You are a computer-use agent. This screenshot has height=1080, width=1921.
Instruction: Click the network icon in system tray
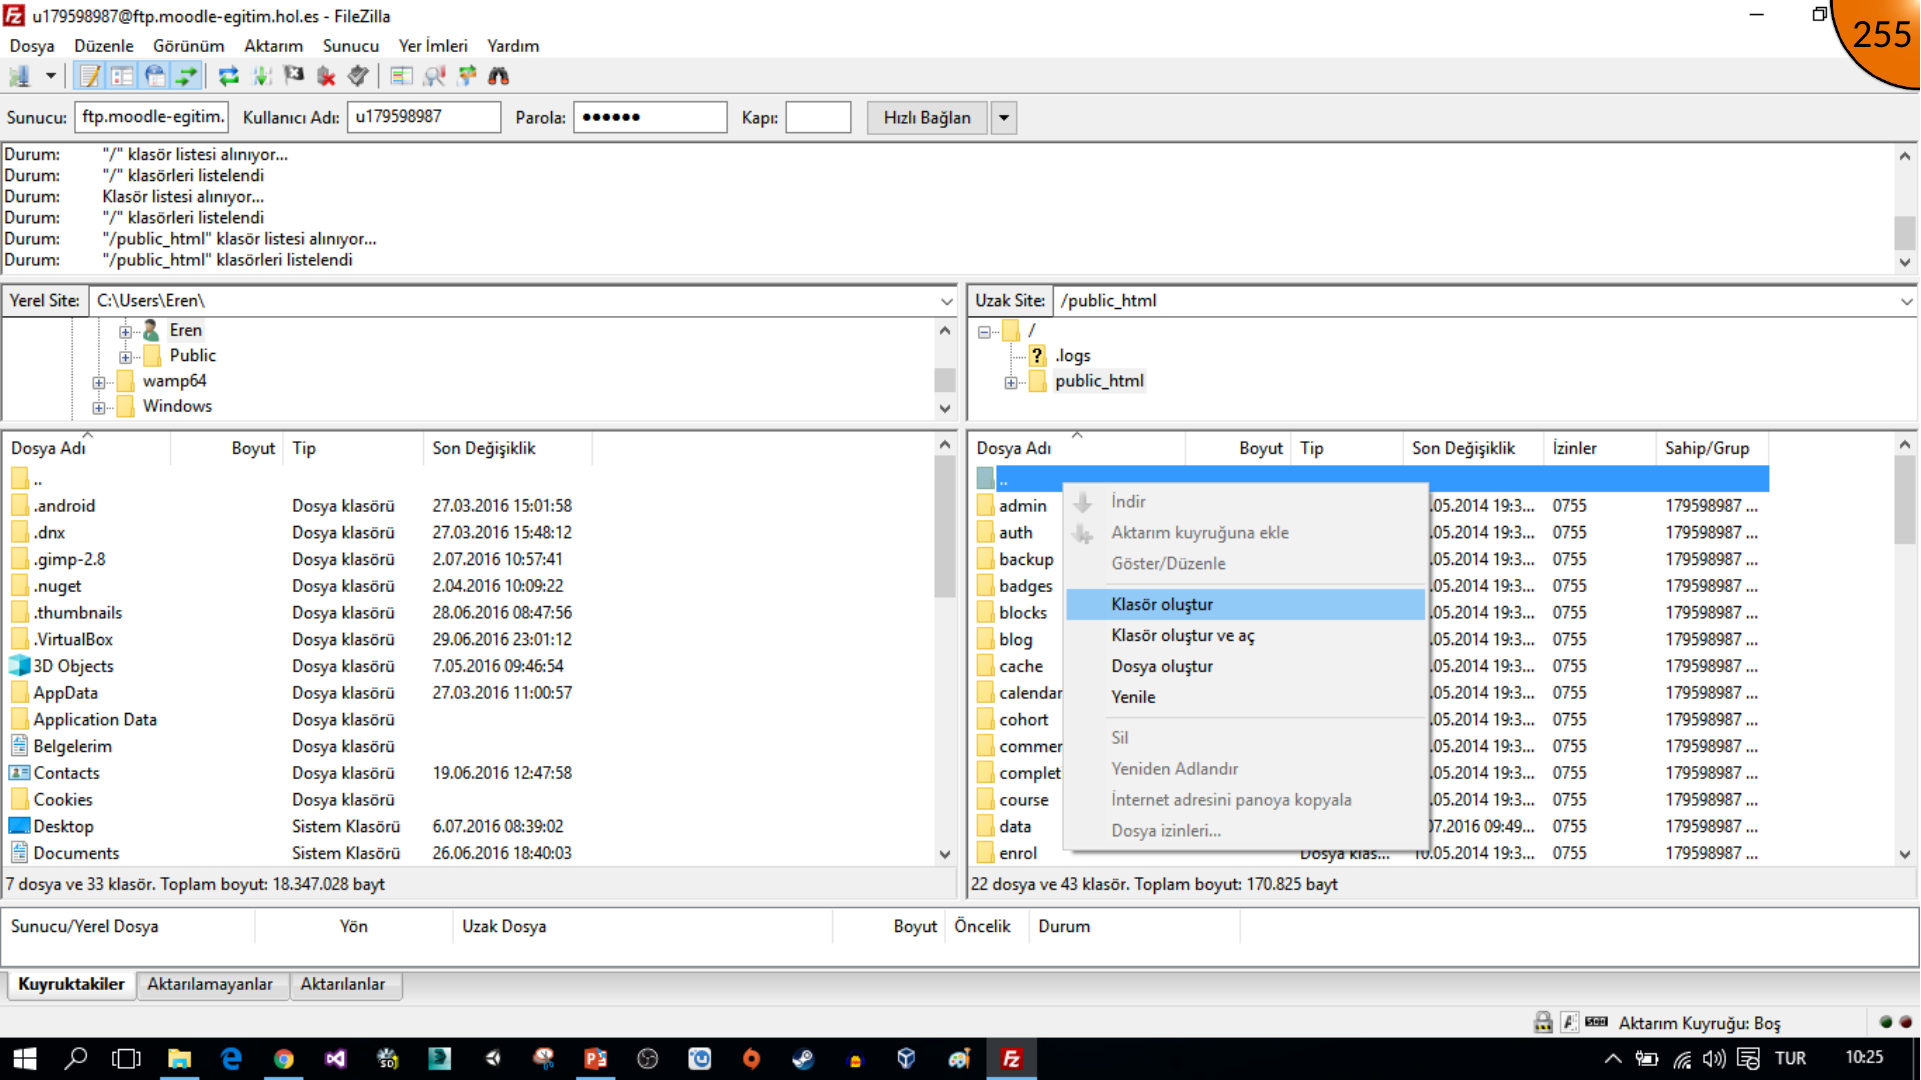pos(1682,1058)
